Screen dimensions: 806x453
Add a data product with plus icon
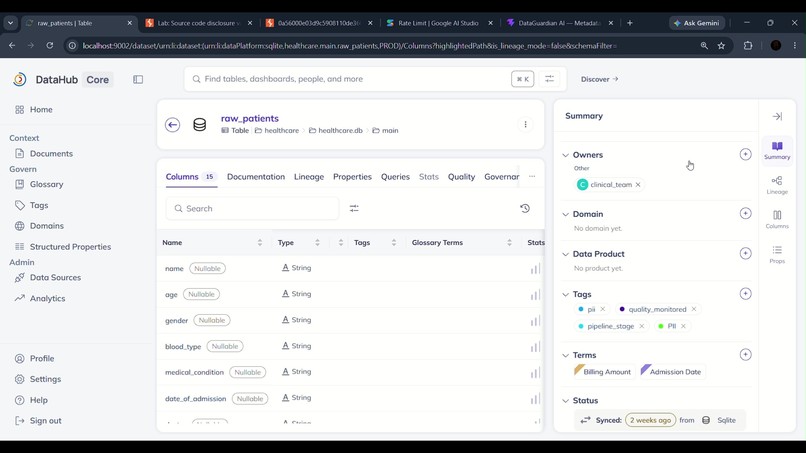pyautogui.click(x=745, y=253)
